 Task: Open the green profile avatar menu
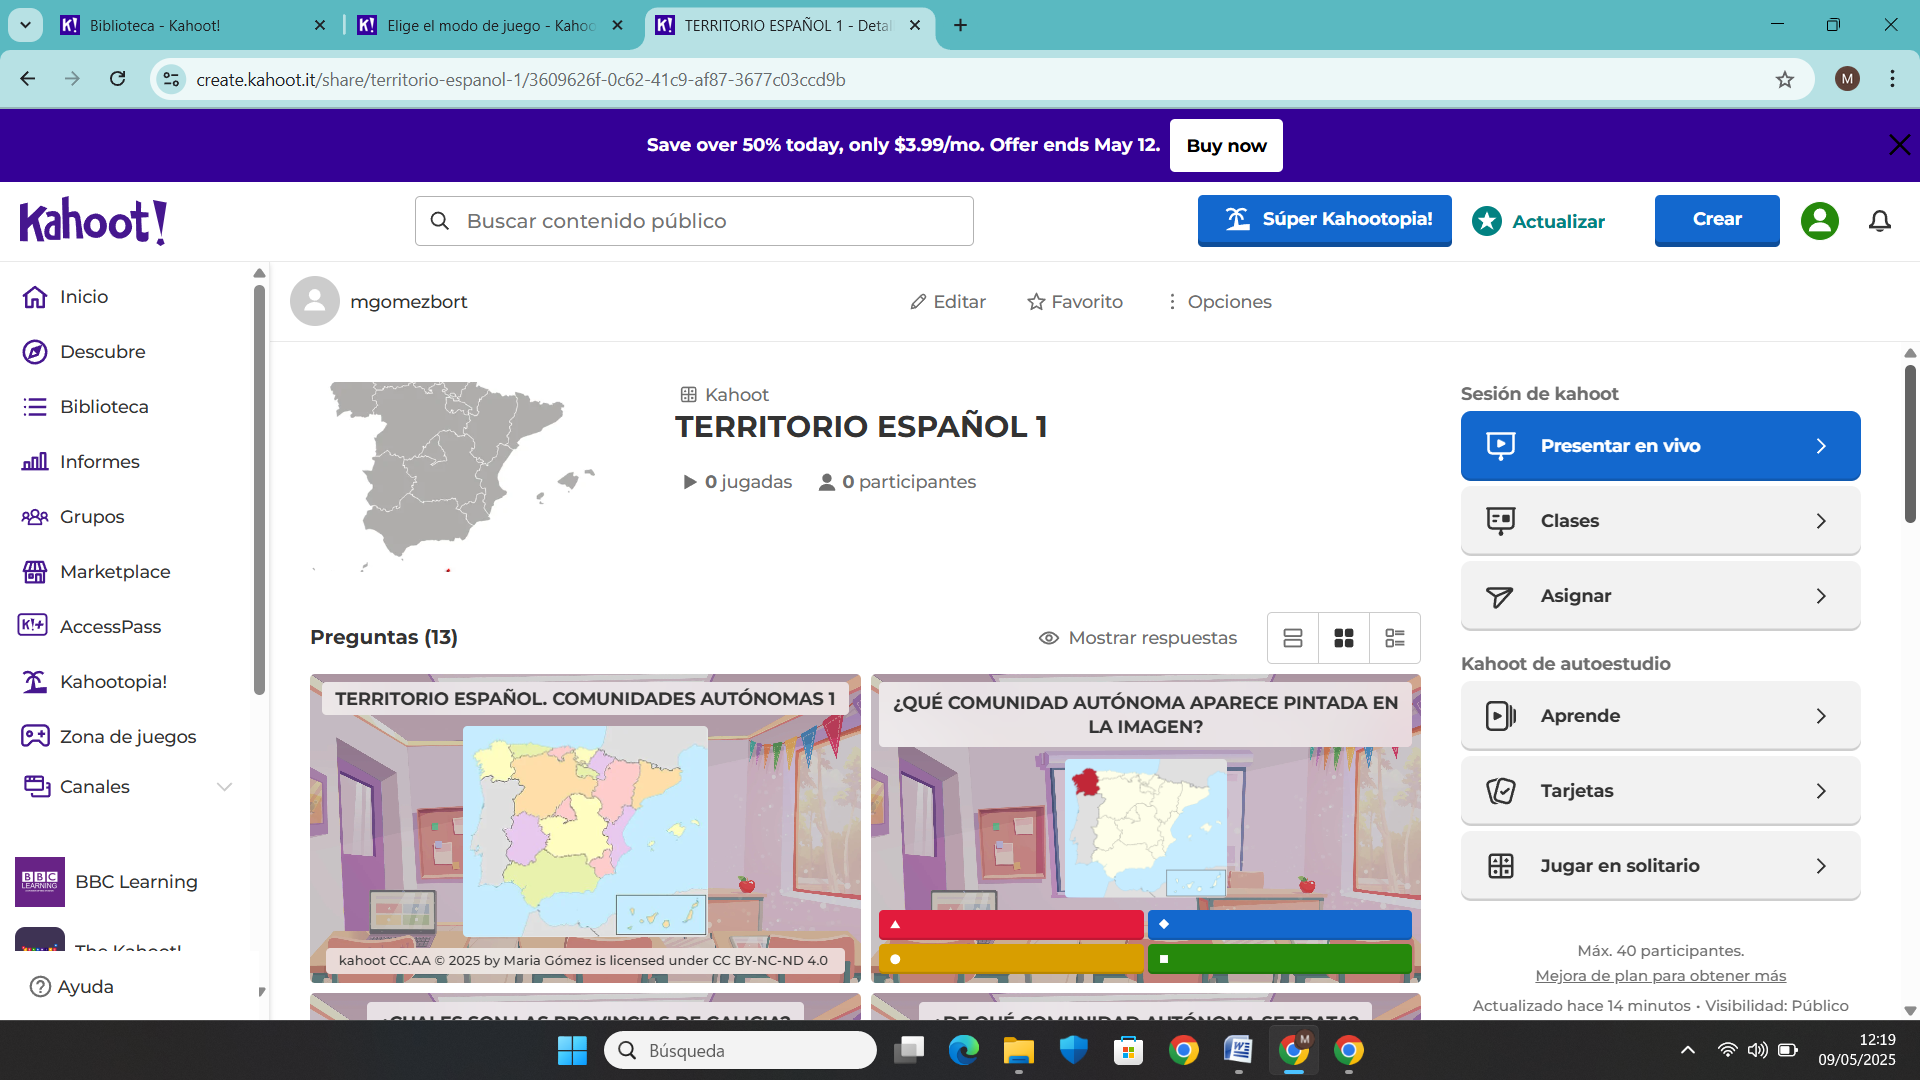(1820, 221)
